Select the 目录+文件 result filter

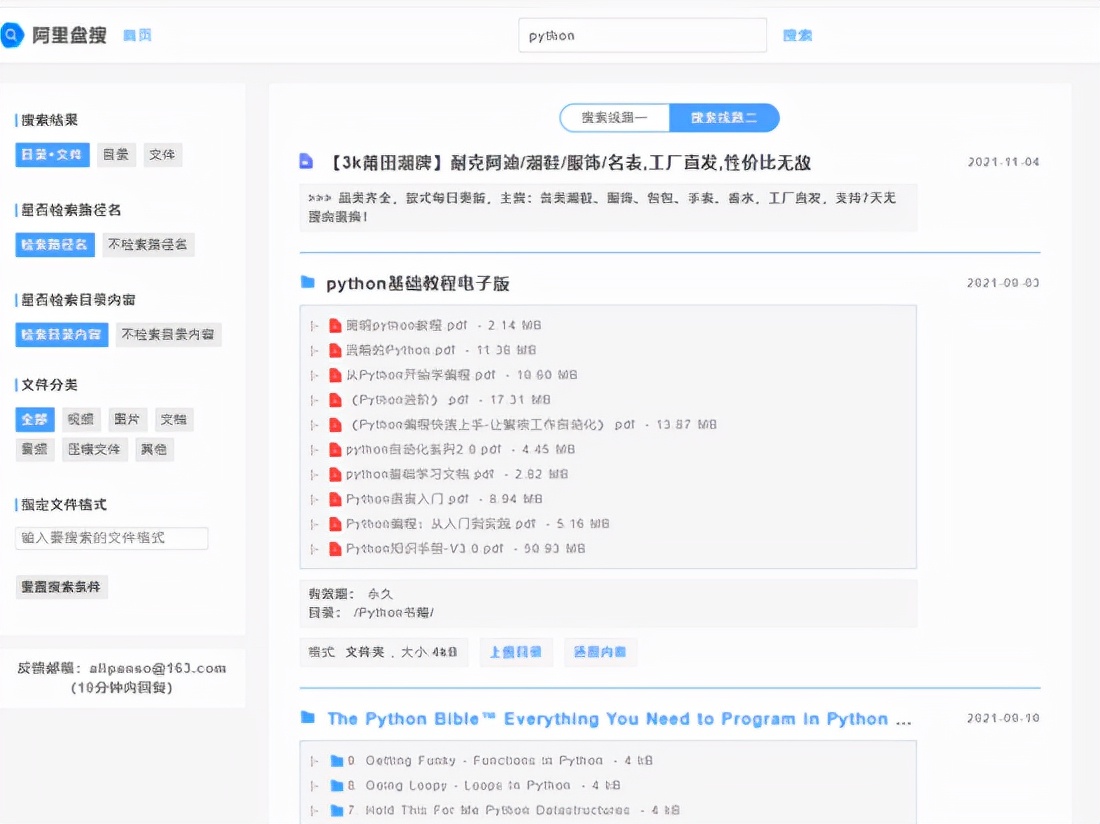click(x=52, y=154)
